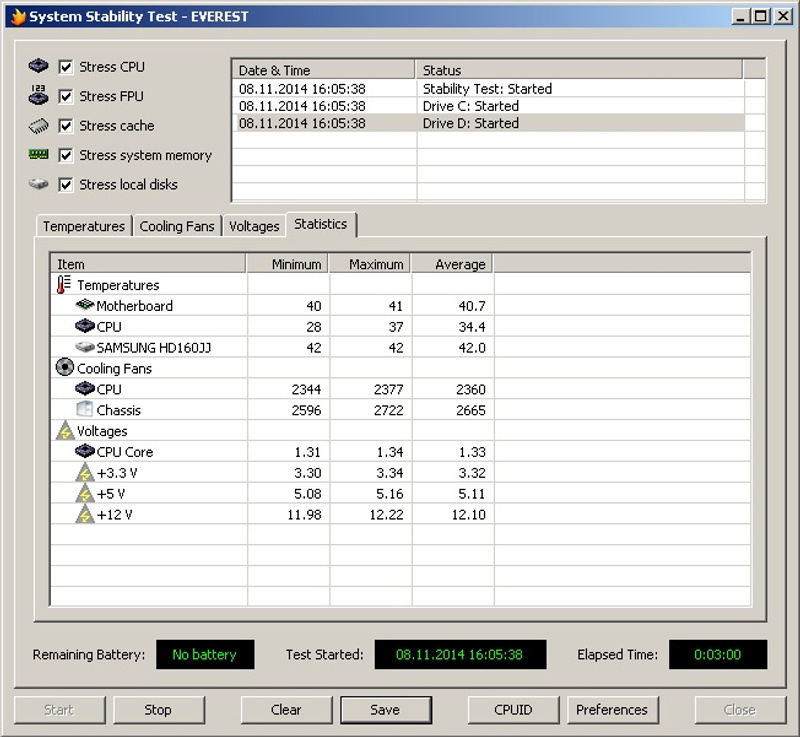Disable the Stress FPU option
The width and height of the screenshot is (800, 737).
coord(66,96)
